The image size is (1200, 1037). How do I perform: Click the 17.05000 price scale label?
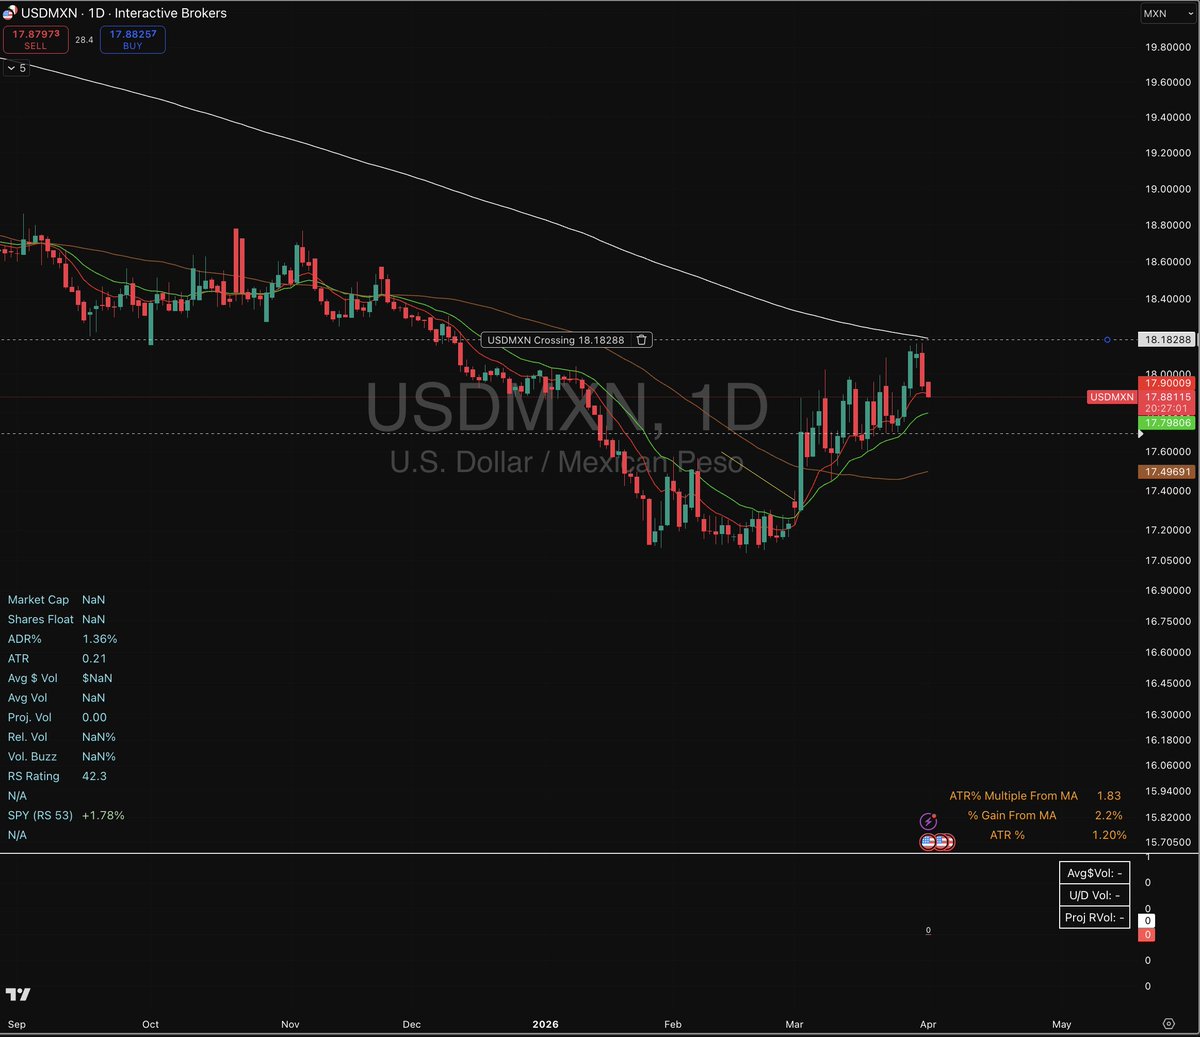pos(1168,561)
